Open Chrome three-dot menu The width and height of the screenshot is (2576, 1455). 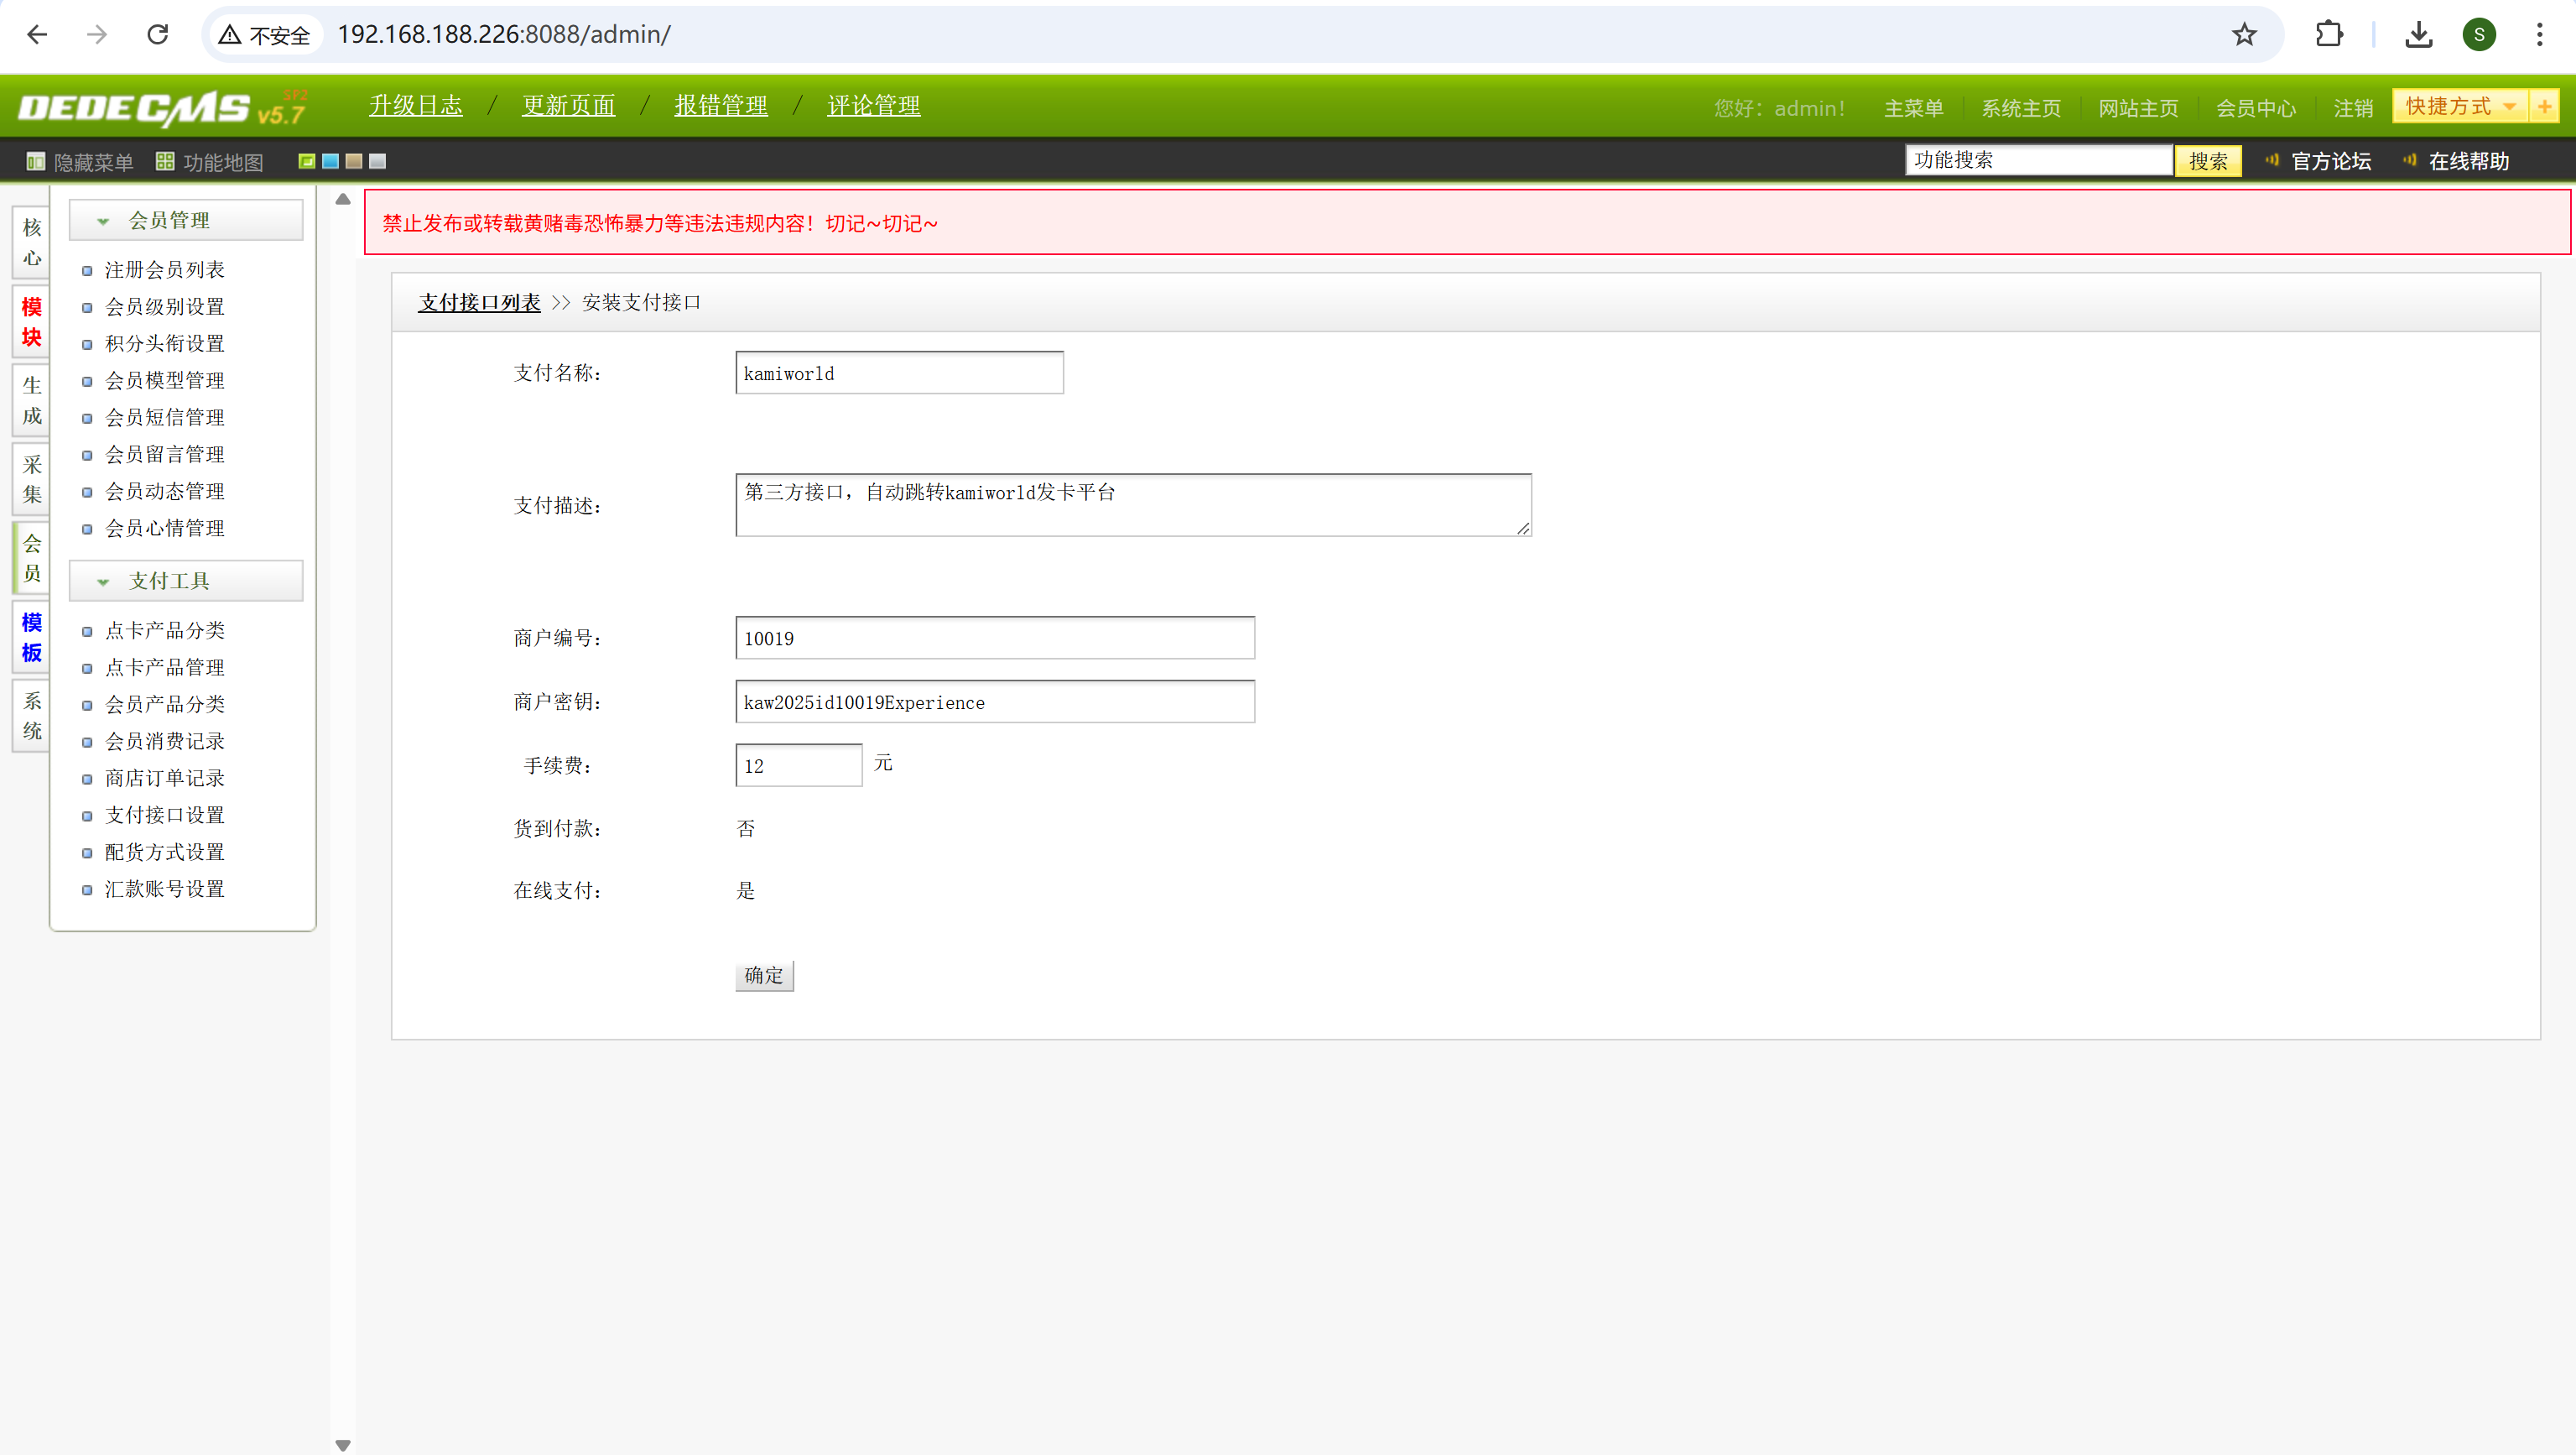pyautogui.click(x=2539, y=34)
